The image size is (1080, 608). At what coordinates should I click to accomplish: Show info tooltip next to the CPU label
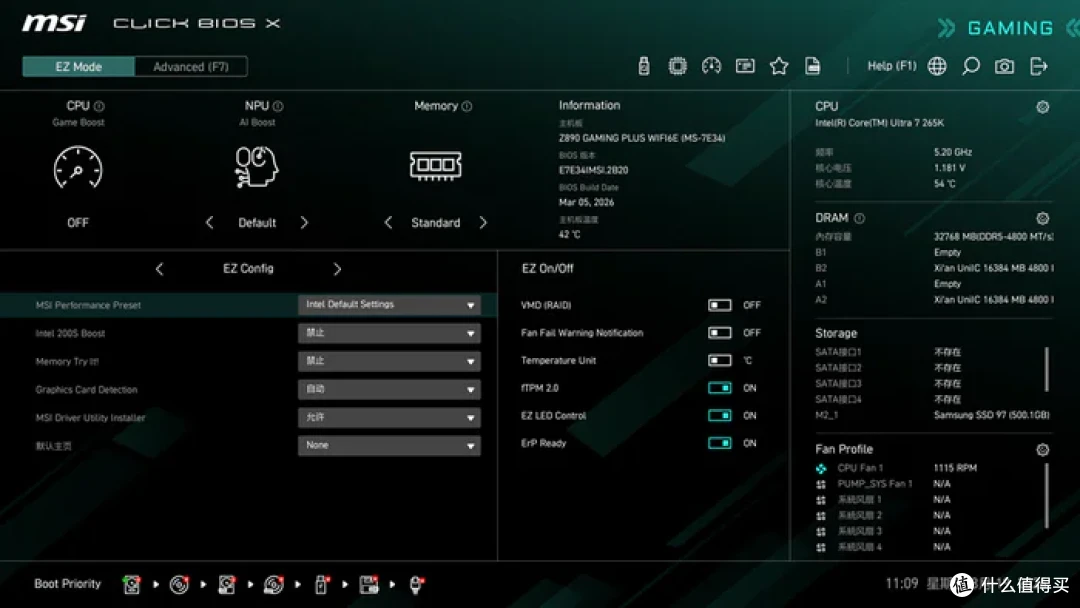point(99,106)
